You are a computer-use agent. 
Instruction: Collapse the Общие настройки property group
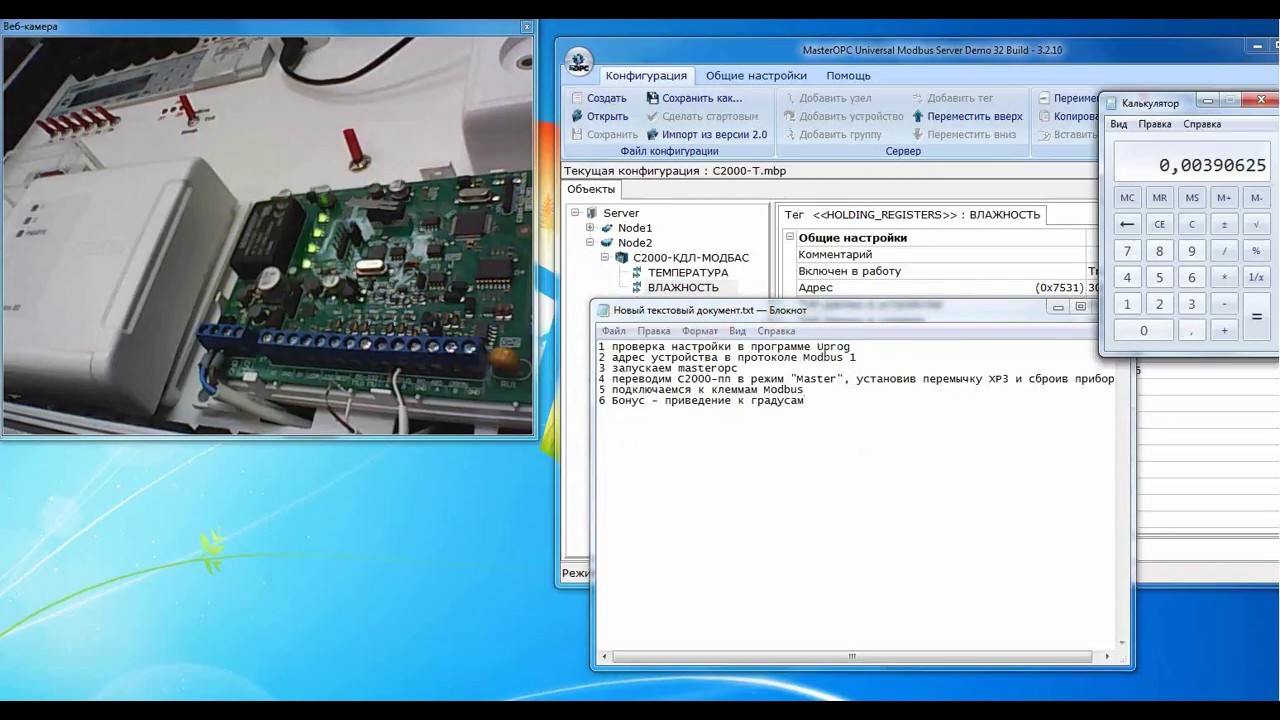[x=790, y=238]
